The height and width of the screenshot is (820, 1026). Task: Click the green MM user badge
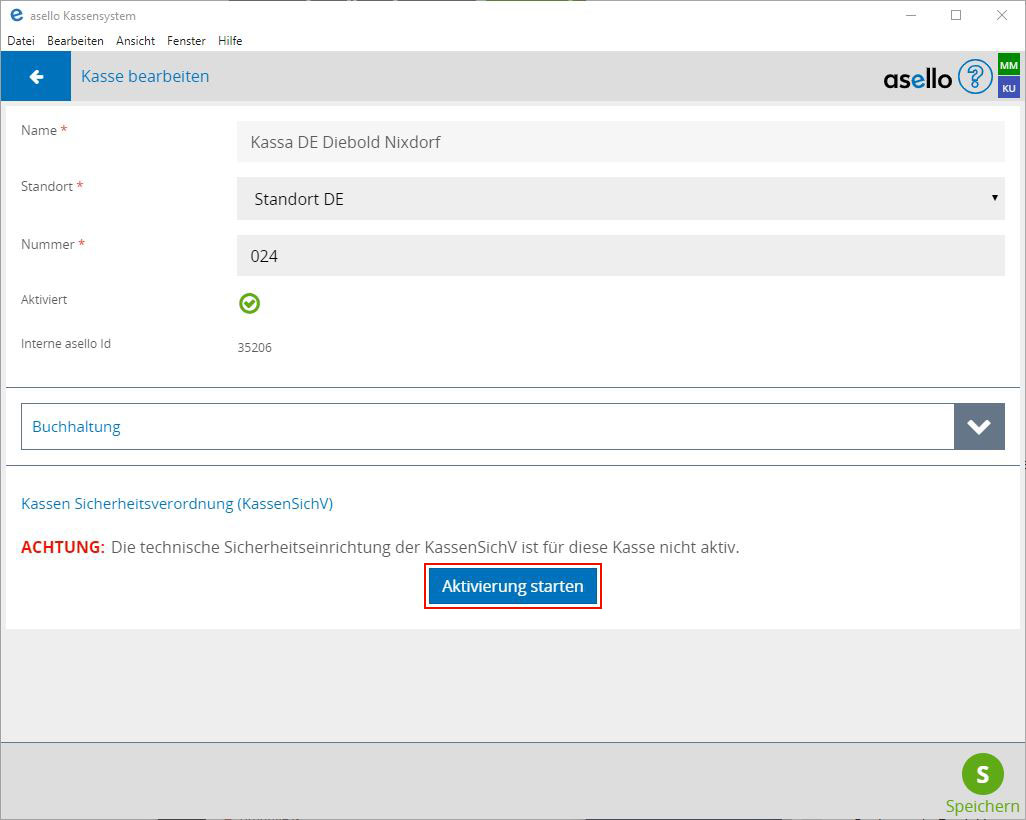point(1008,65)
